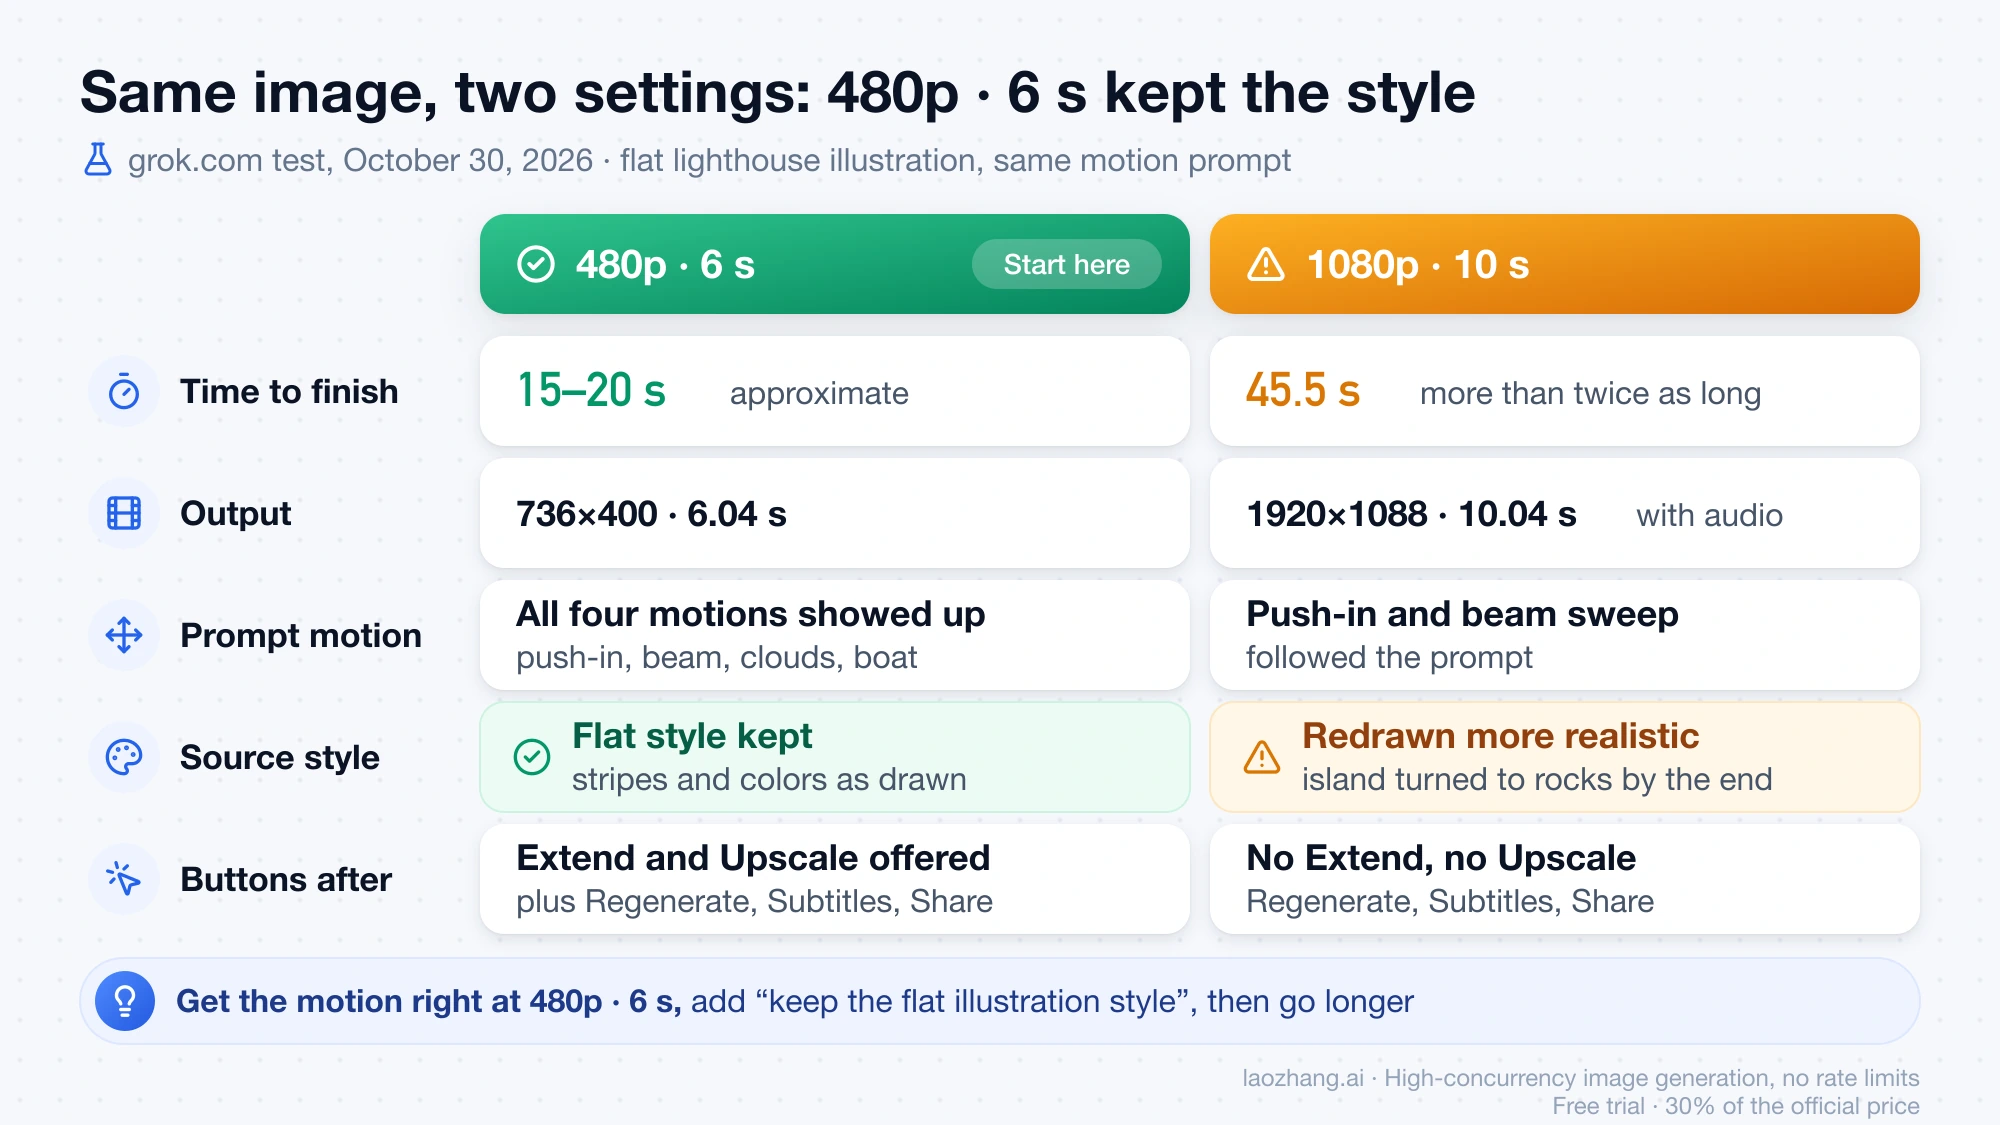Click plus Regenerate, Subtitles, Share text
The width and height of the screenshot is (2000, 1125).
pos(754,902)
